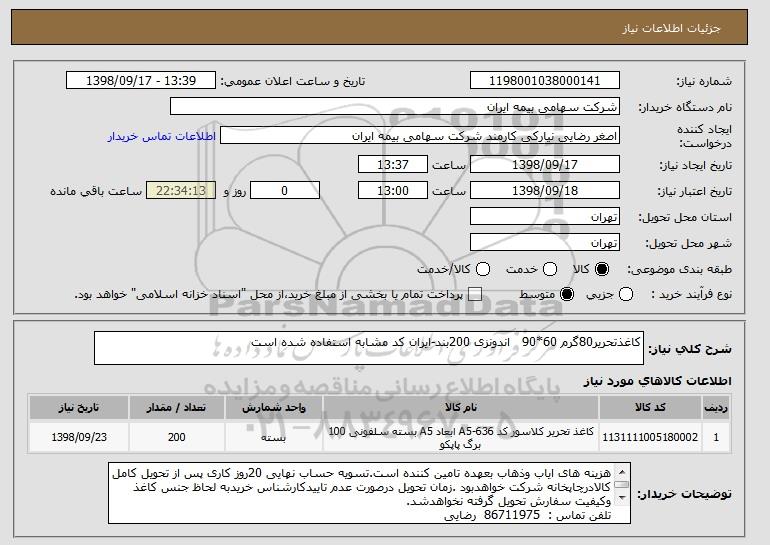Click the unit cell بسته
The height and width of the screenshot is (545, 770).
[x=274, y=437]
